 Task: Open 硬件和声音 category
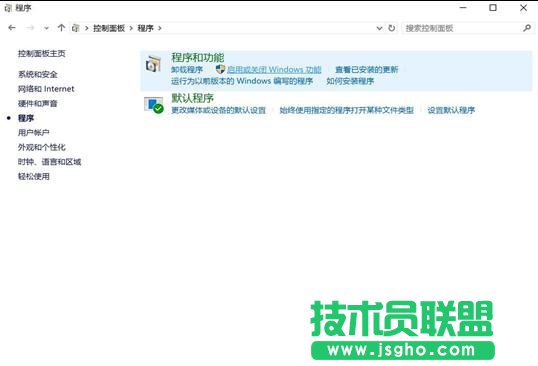click(38, 104)
